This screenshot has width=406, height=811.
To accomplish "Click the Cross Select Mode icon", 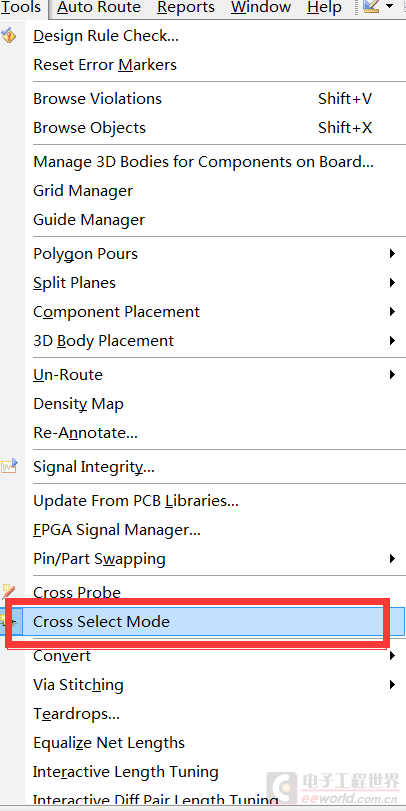I will [9, 621].
